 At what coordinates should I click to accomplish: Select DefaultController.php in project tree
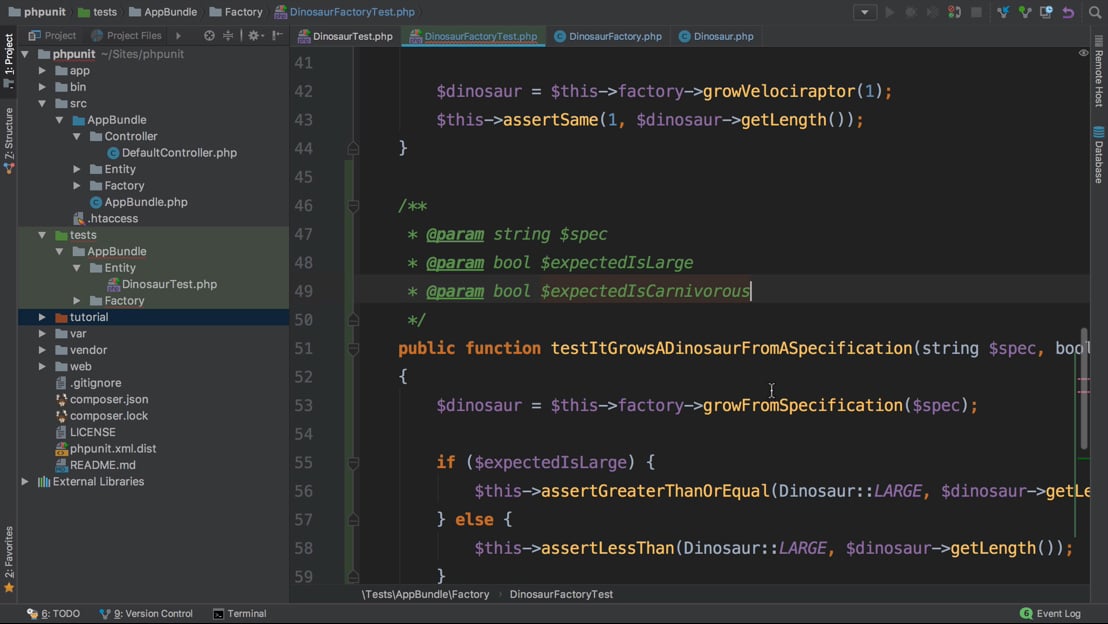point(172,153)
